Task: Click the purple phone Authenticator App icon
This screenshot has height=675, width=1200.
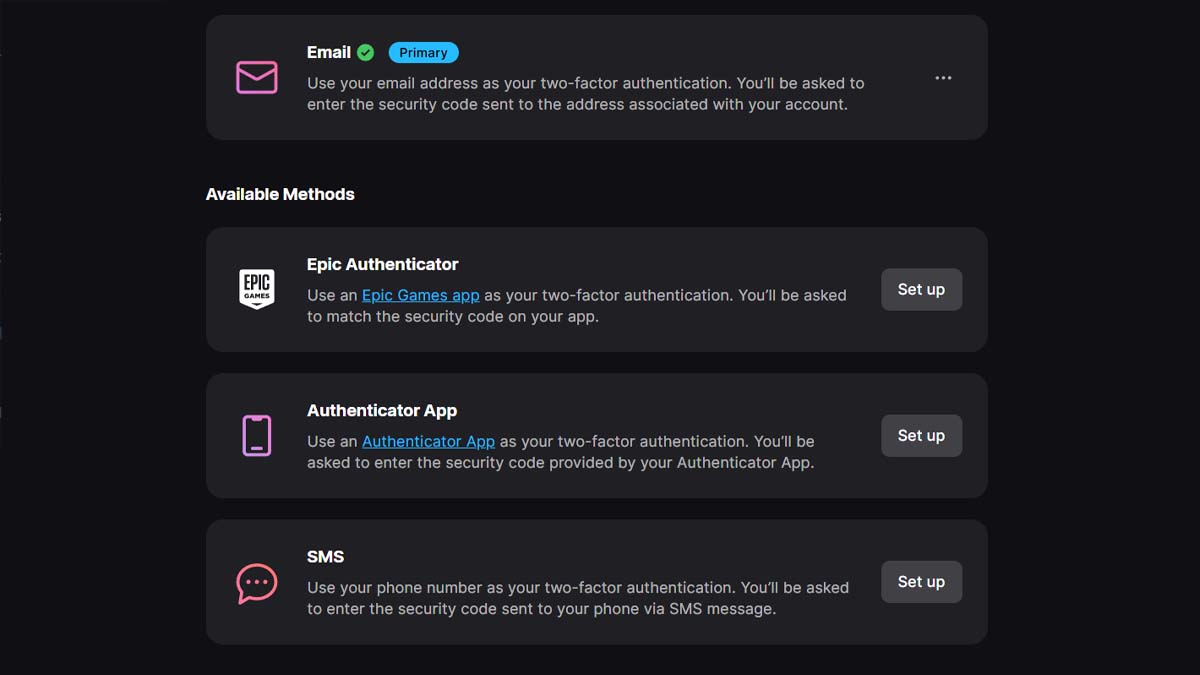Action: 257,435
